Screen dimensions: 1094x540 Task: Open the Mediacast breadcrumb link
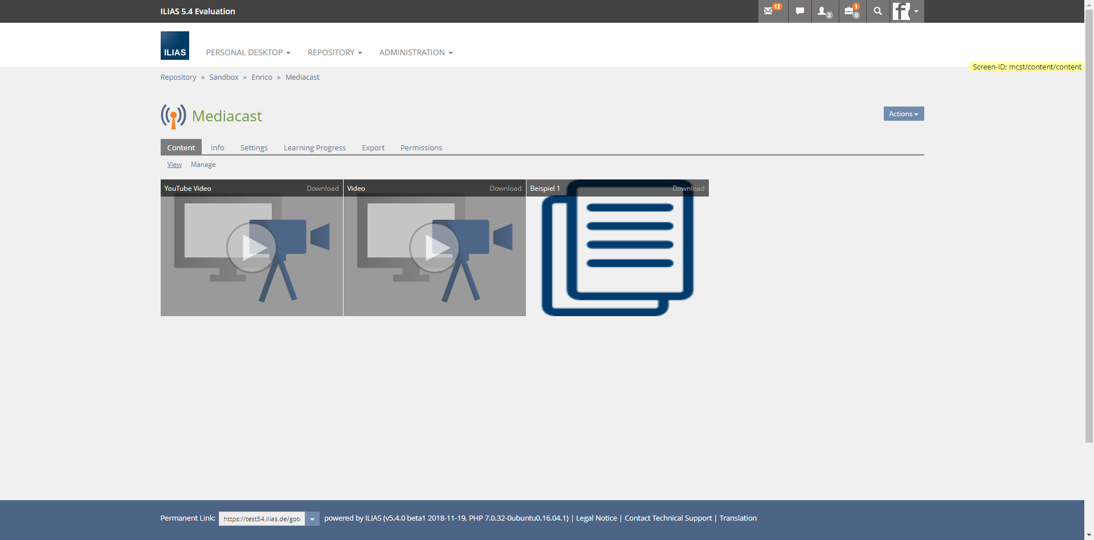point(302,77)
